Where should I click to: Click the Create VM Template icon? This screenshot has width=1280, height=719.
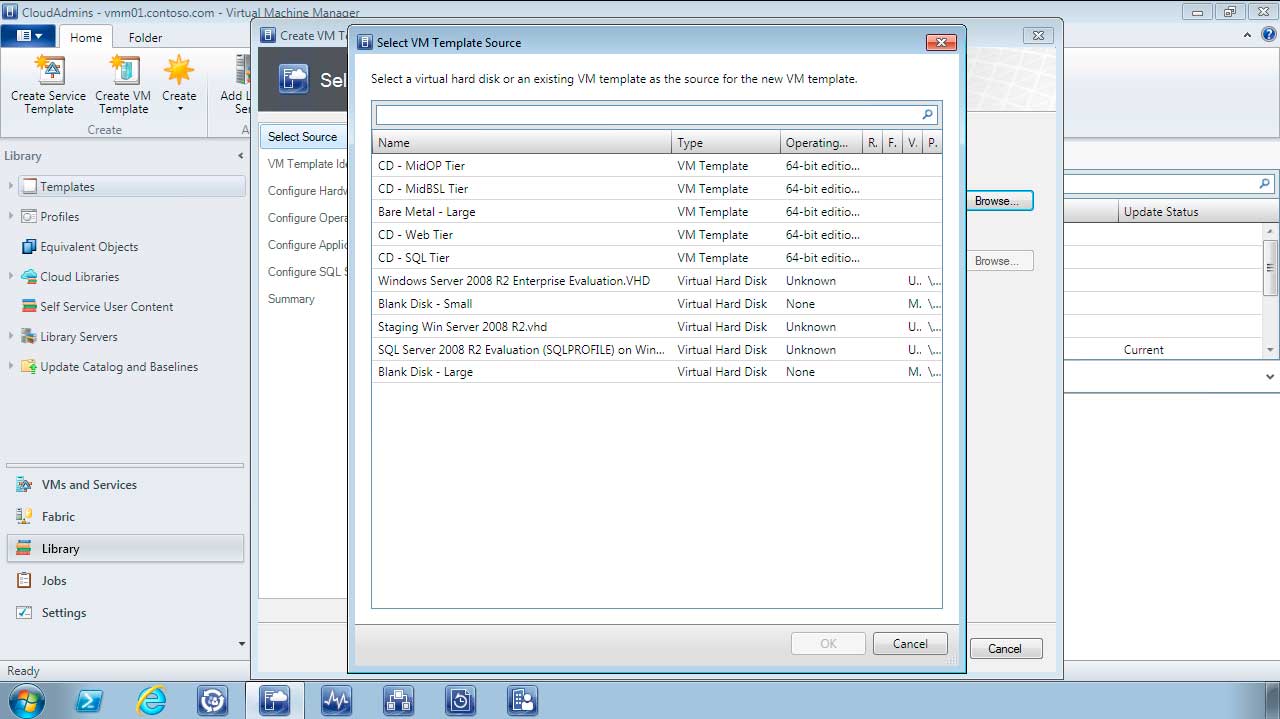coord(124,70)
